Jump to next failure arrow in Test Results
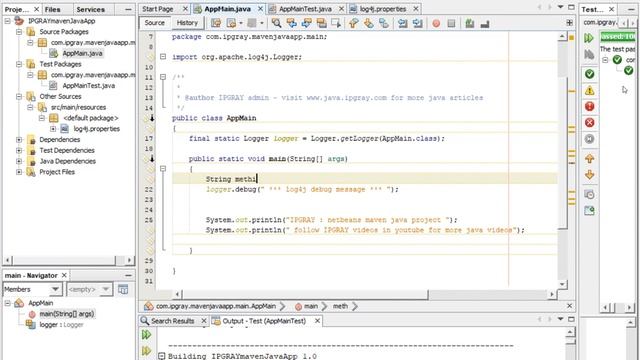 (589, 175)
